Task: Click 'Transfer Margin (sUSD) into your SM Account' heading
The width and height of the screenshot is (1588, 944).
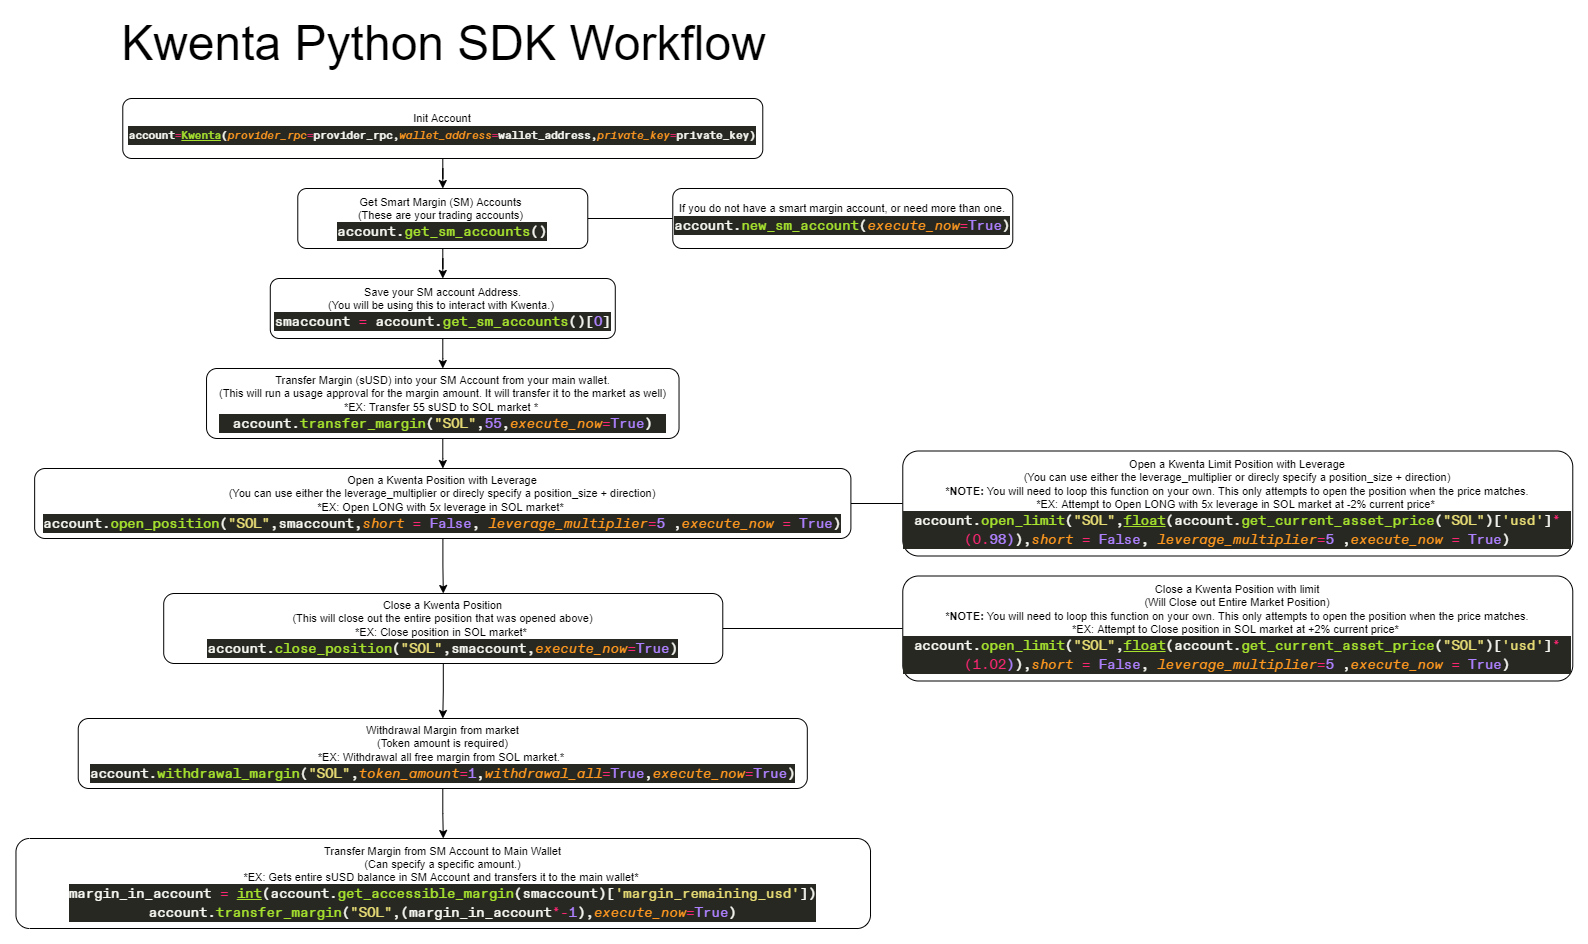Action: click(x=442, y=380)
